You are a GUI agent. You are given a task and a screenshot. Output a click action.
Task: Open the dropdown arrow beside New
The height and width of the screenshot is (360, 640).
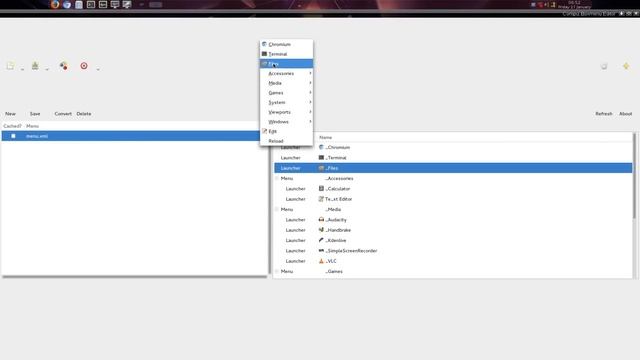click(22, 69)
